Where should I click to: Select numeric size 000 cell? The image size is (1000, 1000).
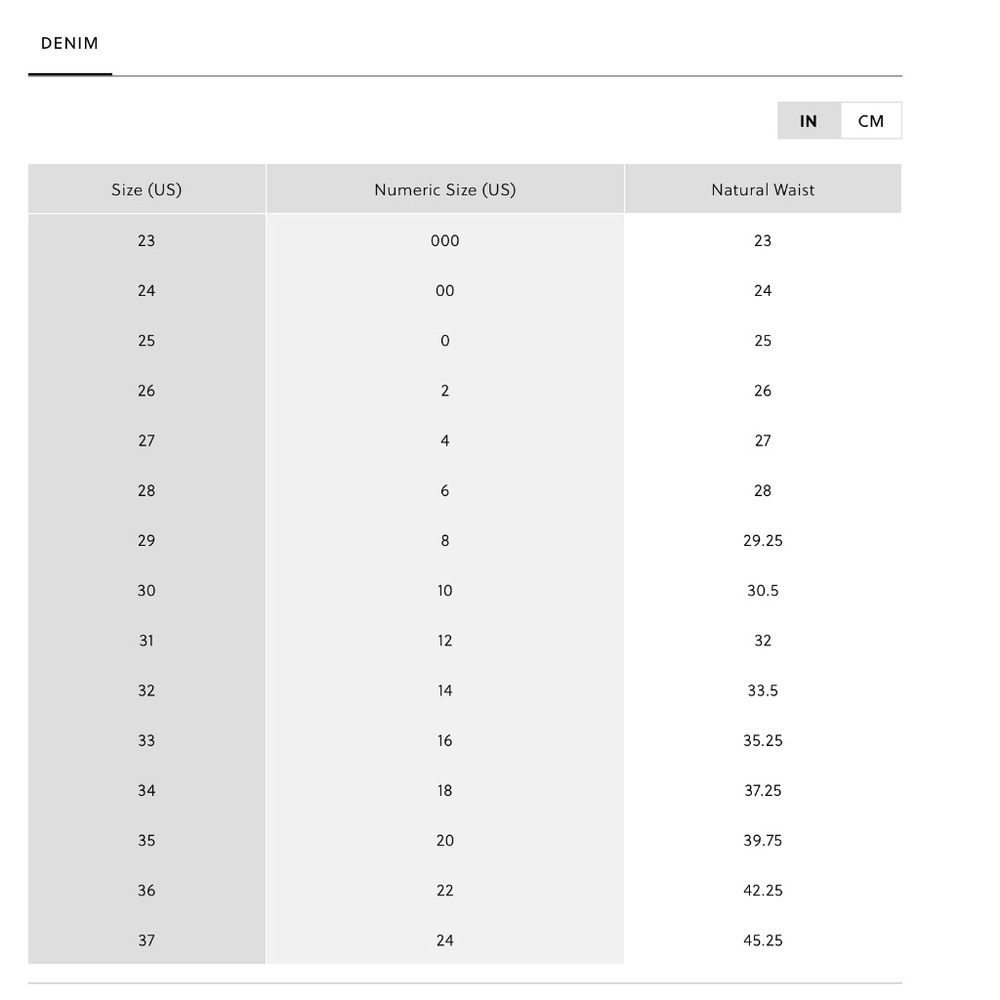pyautogui.click(x=445, y=240)
